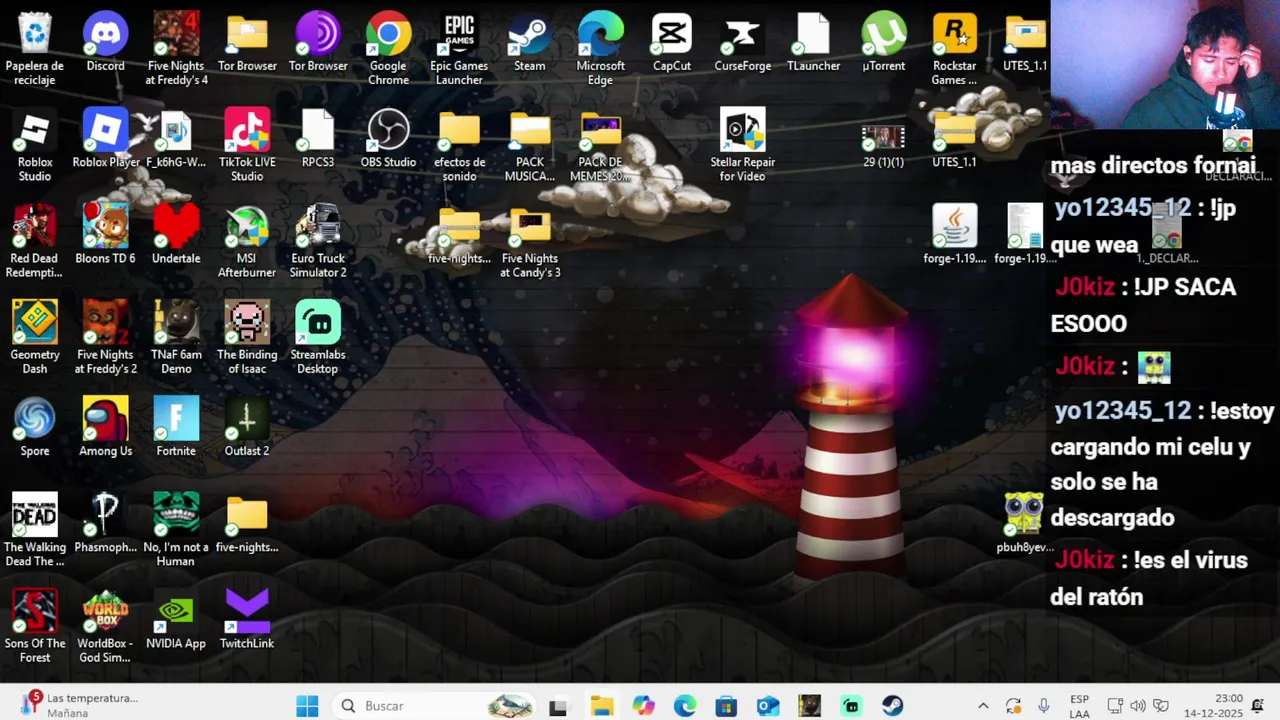The width and height of the screenshot is (1280, 720).
Task: Open Stellar Repair for Video shortcut
Action: [743, 146]
